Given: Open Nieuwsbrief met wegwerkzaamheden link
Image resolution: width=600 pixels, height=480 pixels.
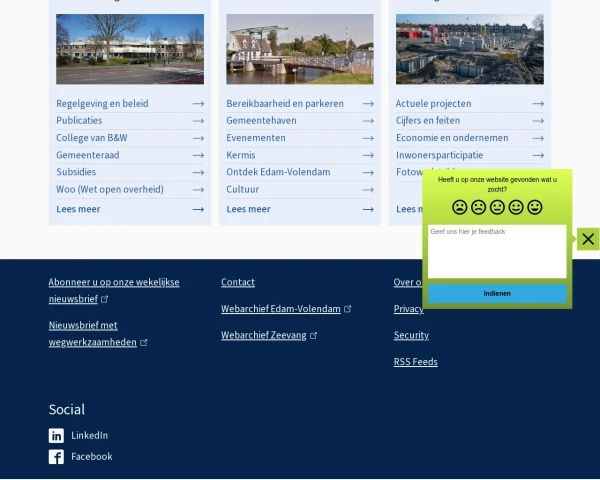Looking at the screenshot, I should click(x=93, y=334).
